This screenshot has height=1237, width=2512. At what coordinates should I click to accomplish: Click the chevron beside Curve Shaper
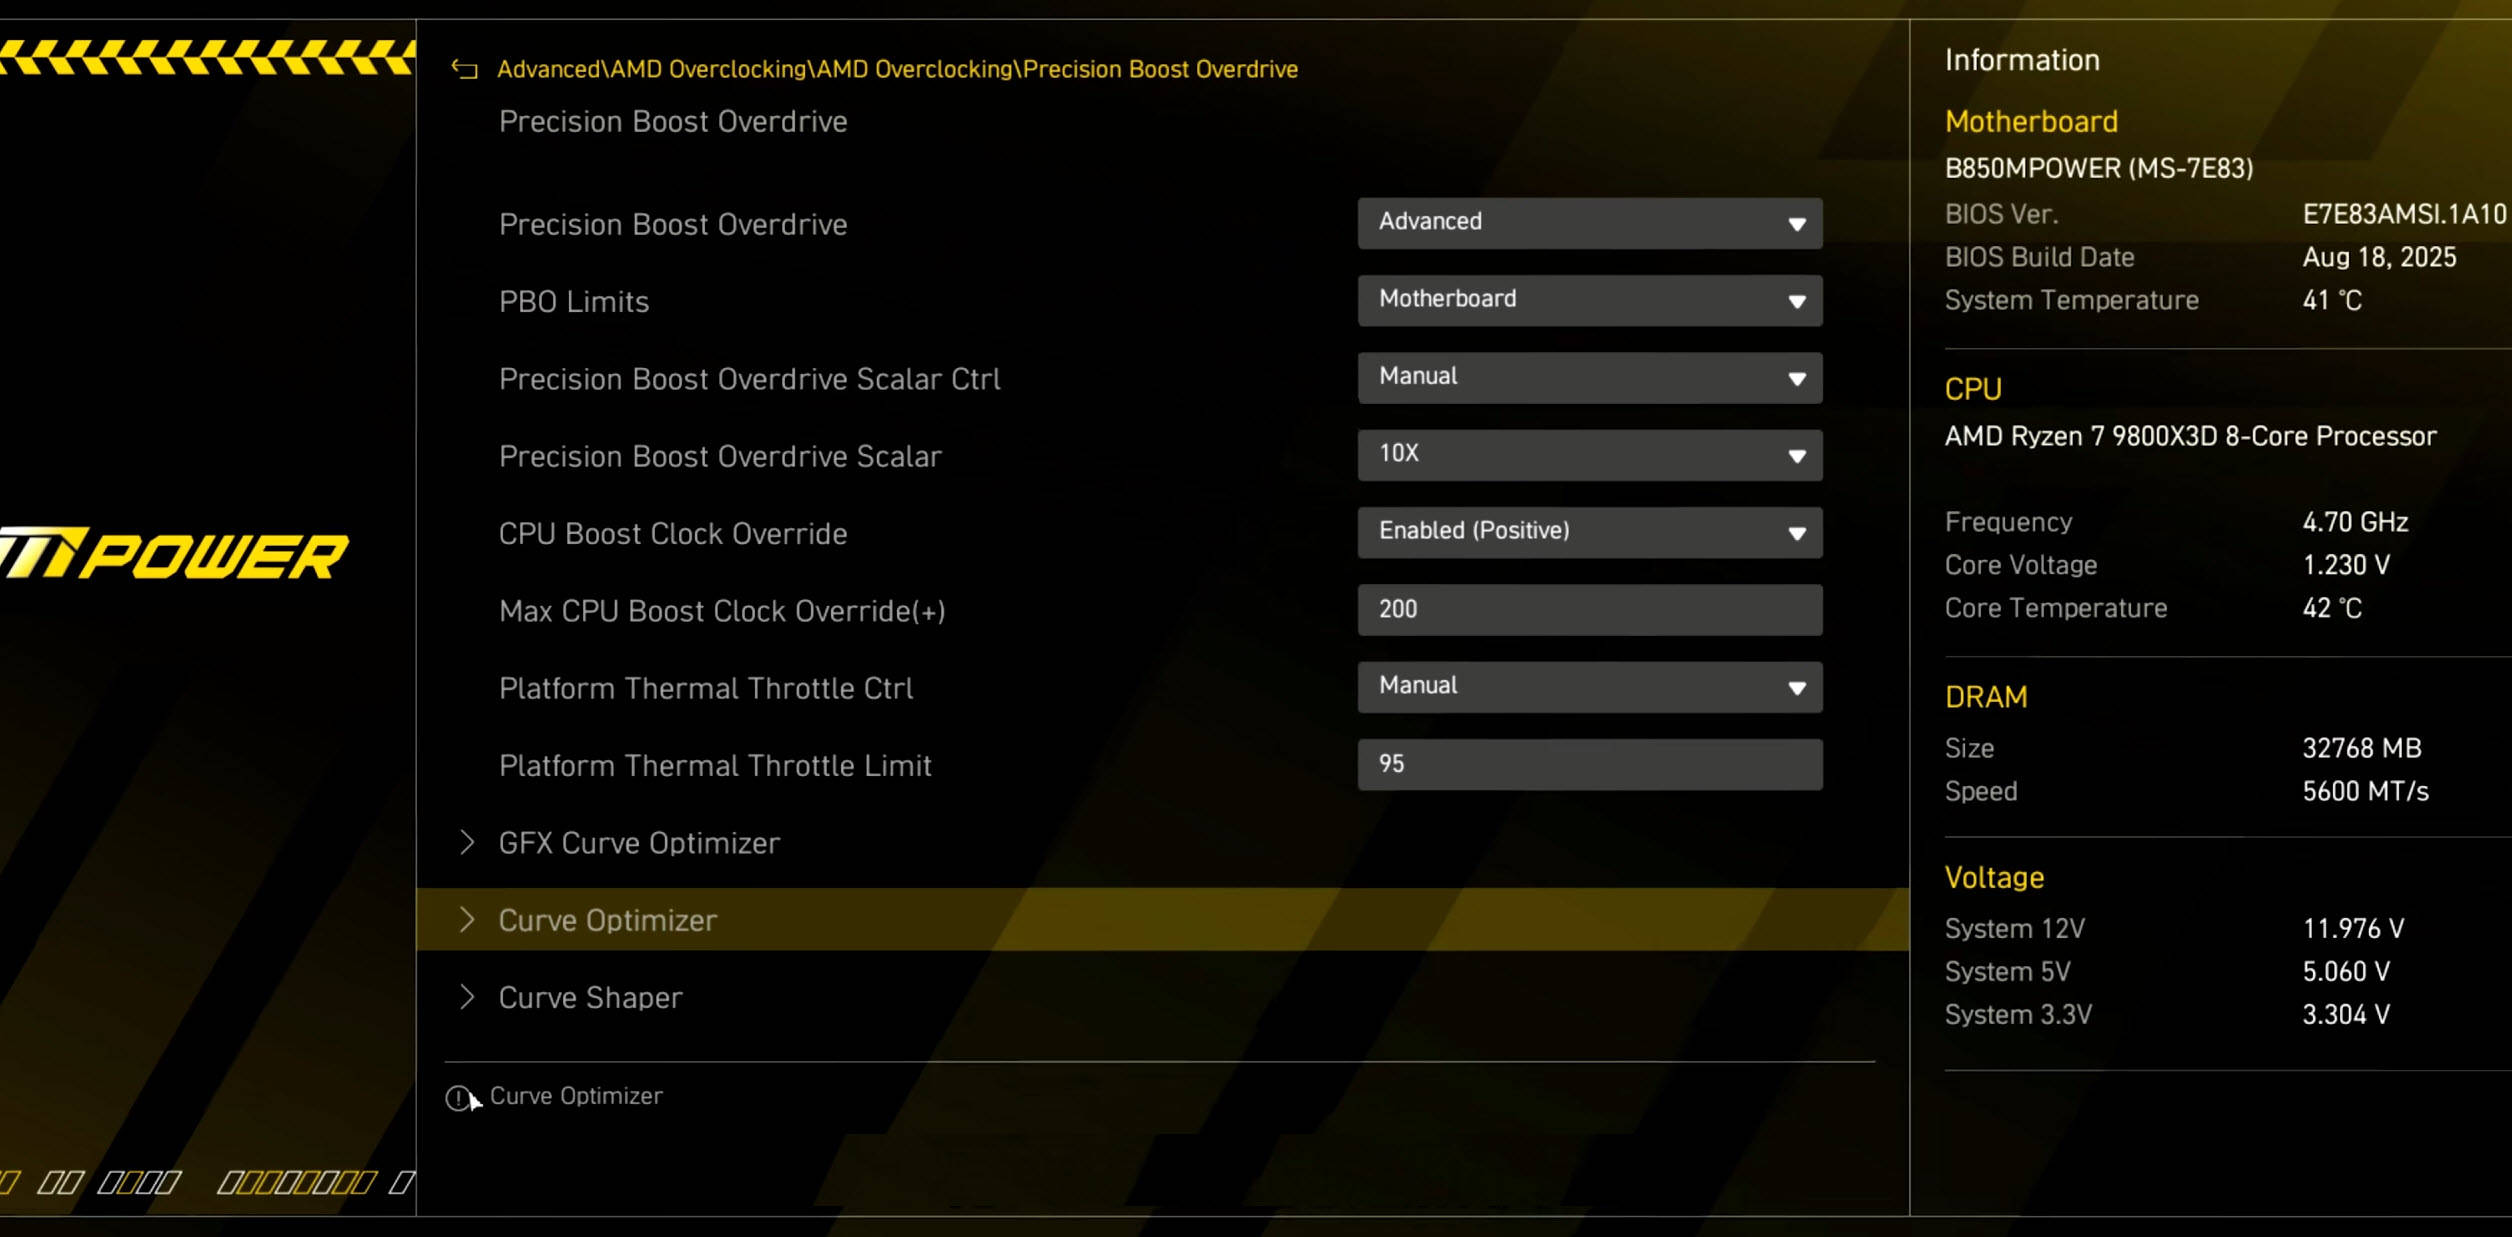[x=466, y=996]
